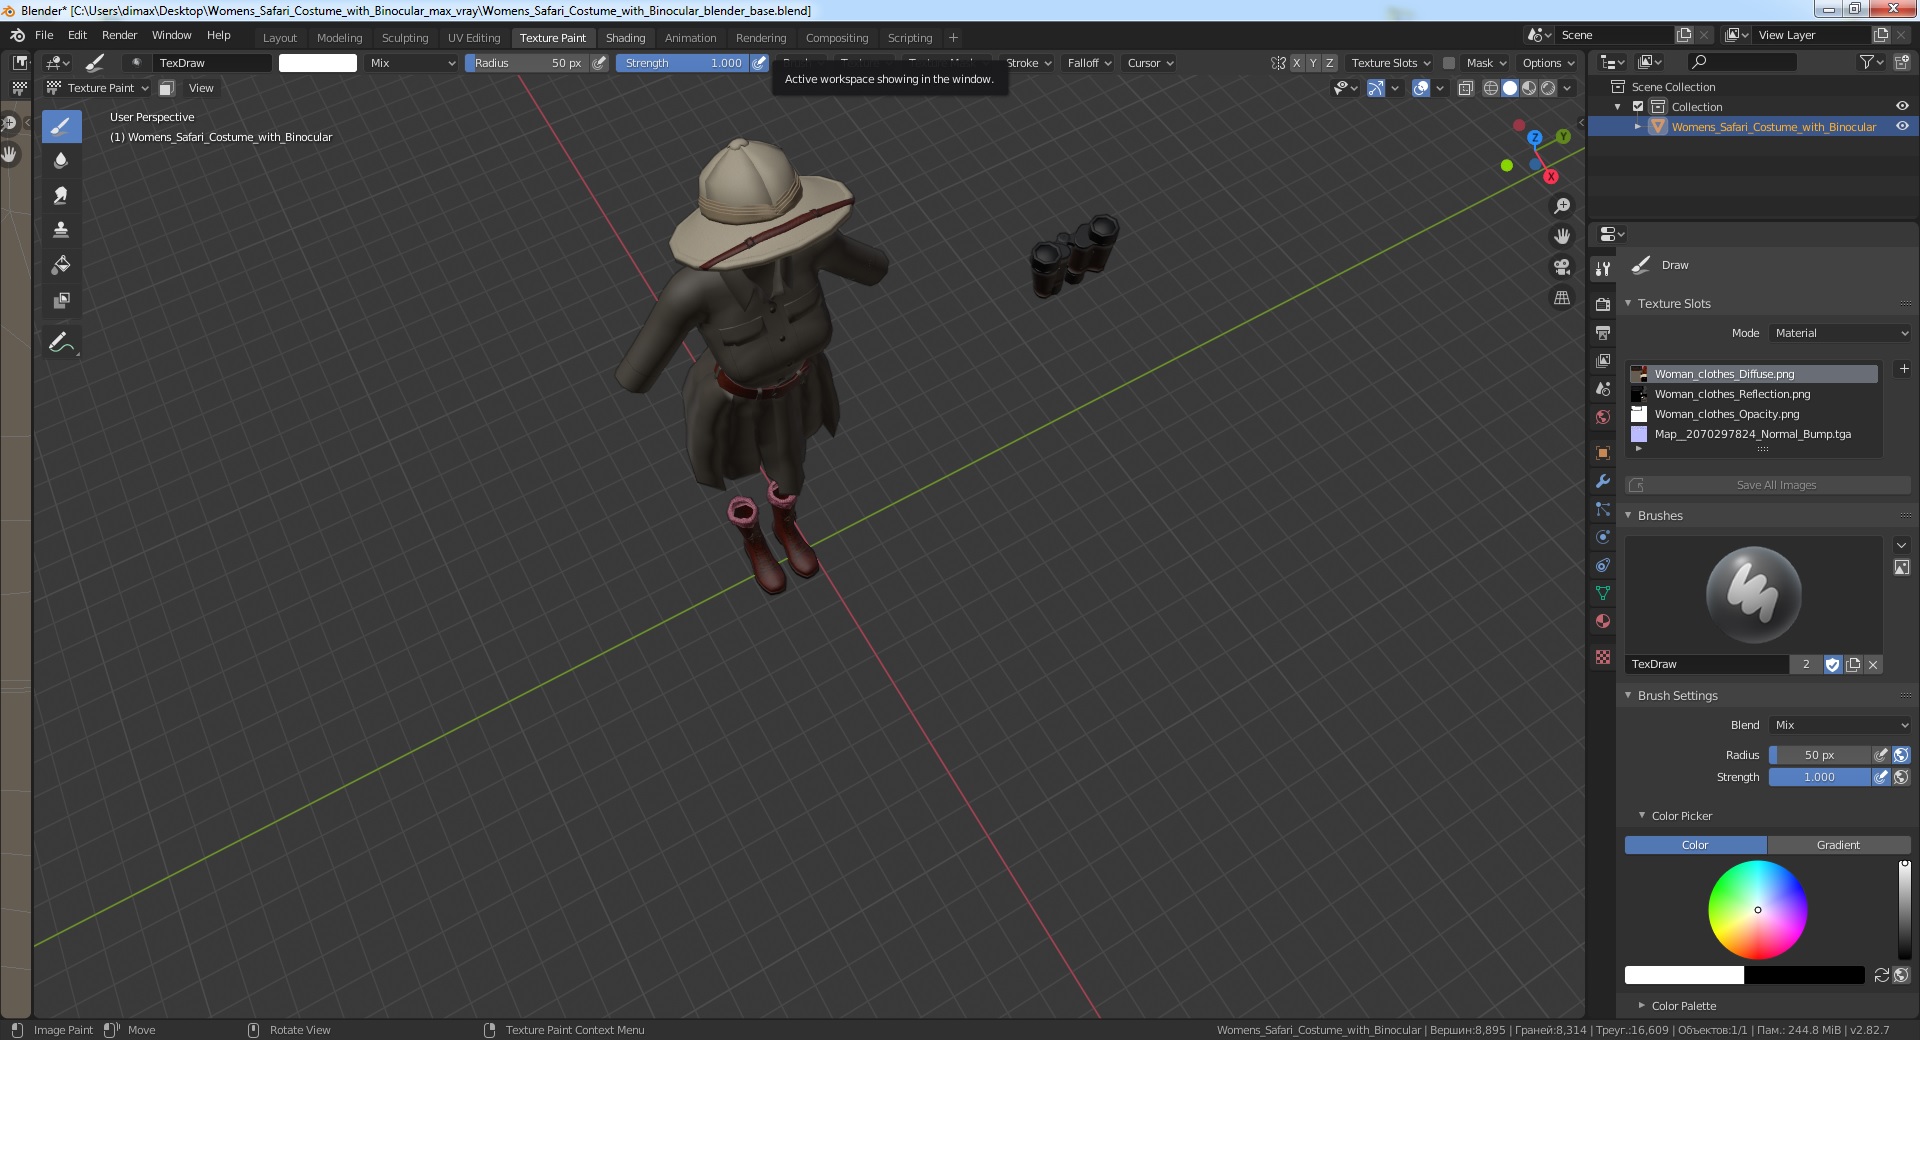Switch to Sculpting workspace tab
The image size is (1920, 1158).
pyautogui.click(x=405, y=38)
